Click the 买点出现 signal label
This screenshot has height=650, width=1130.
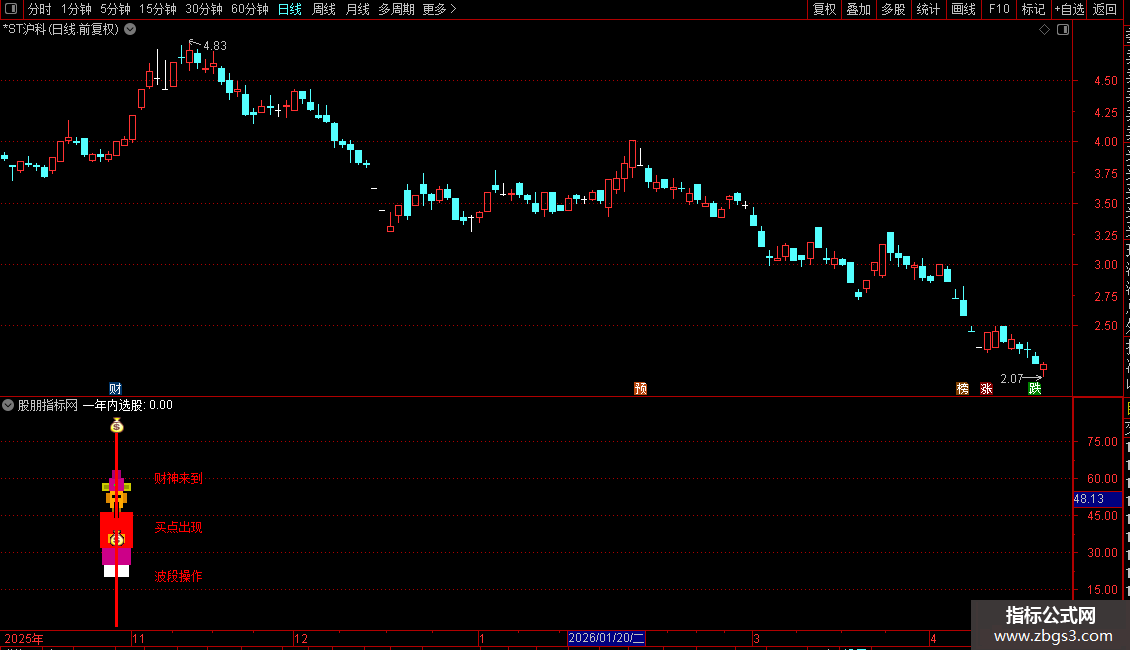tap(179, 527)
